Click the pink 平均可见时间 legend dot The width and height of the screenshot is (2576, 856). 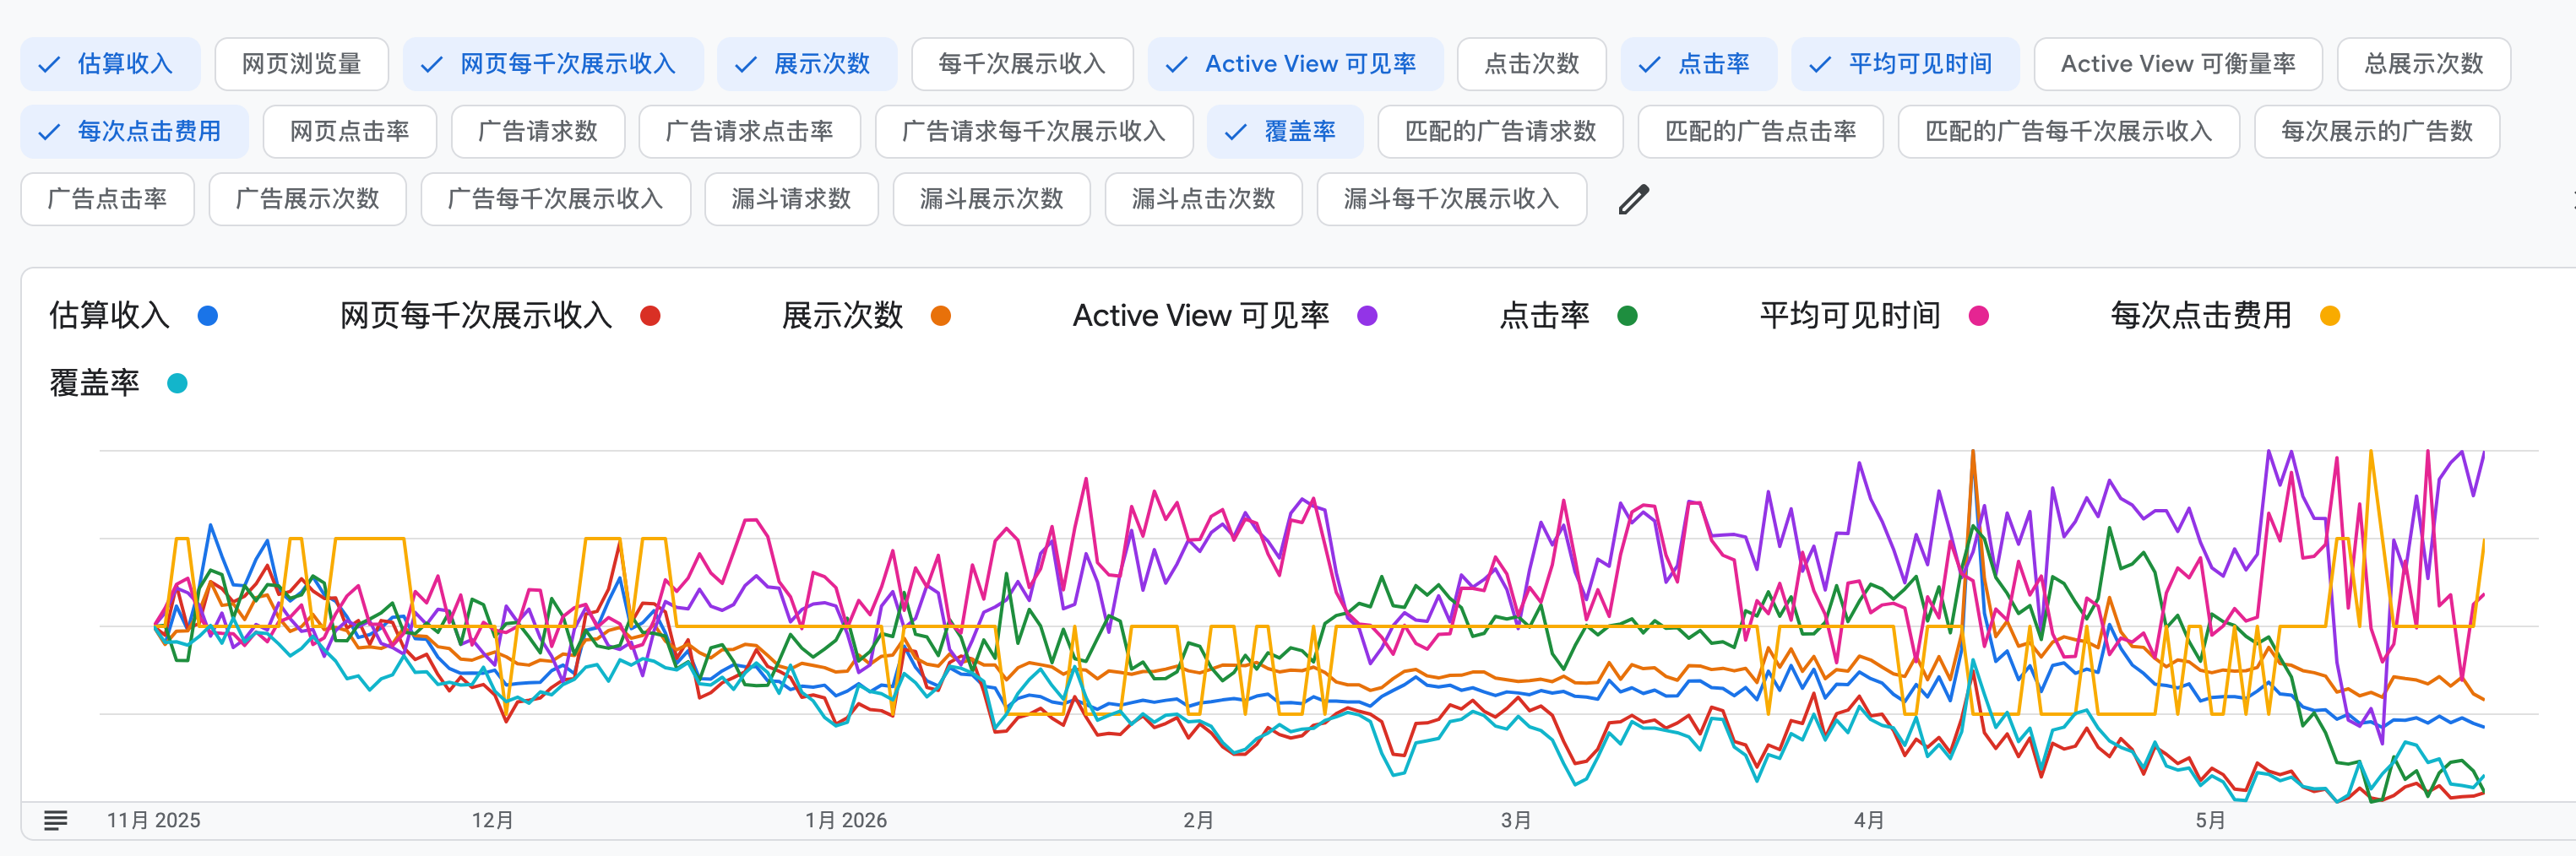1978,316
